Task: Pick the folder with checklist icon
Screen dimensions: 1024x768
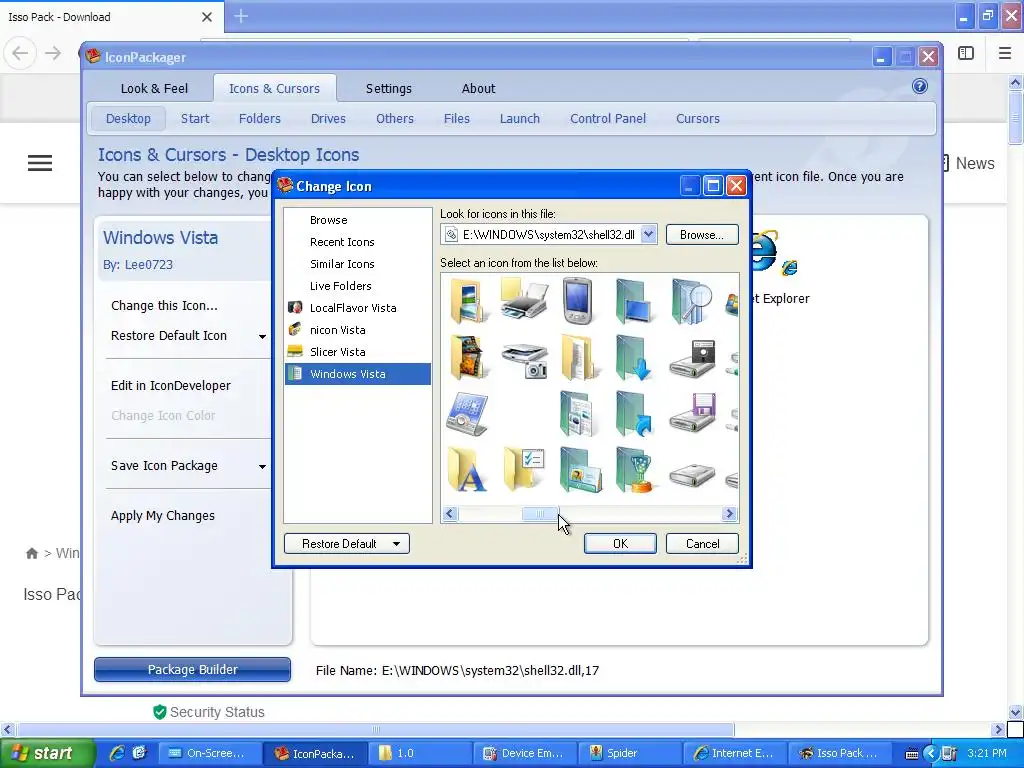Action: [524, 468]
